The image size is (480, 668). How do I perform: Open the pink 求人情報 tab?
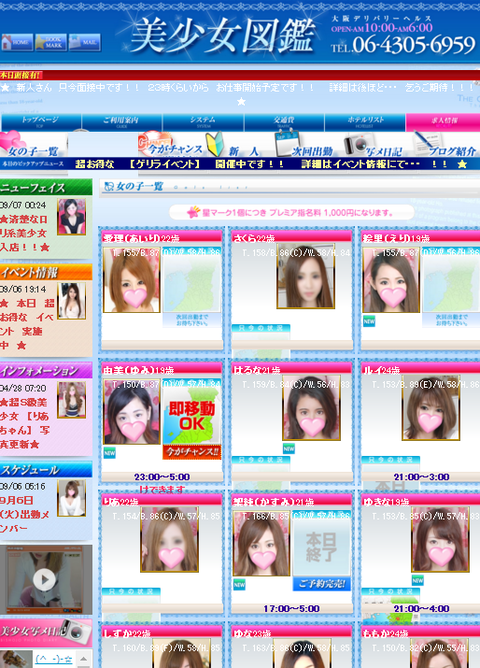(443, 122)
